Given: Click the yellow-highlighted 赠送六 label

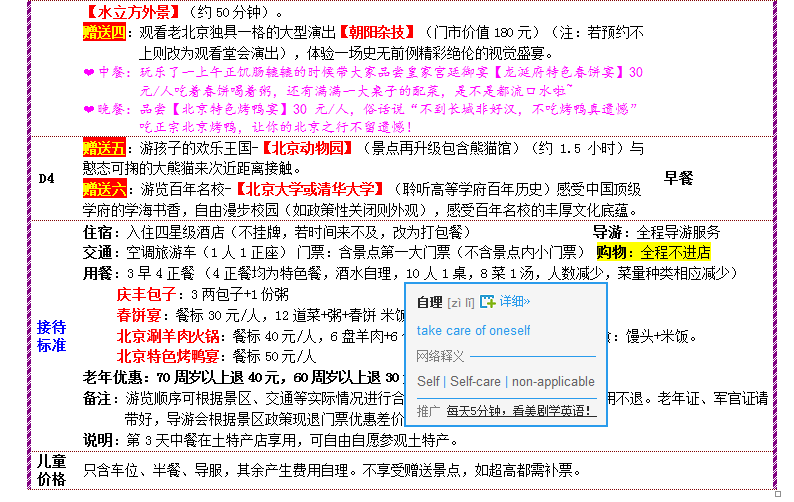Looking at the screenshot, I should tap(102, 187).
